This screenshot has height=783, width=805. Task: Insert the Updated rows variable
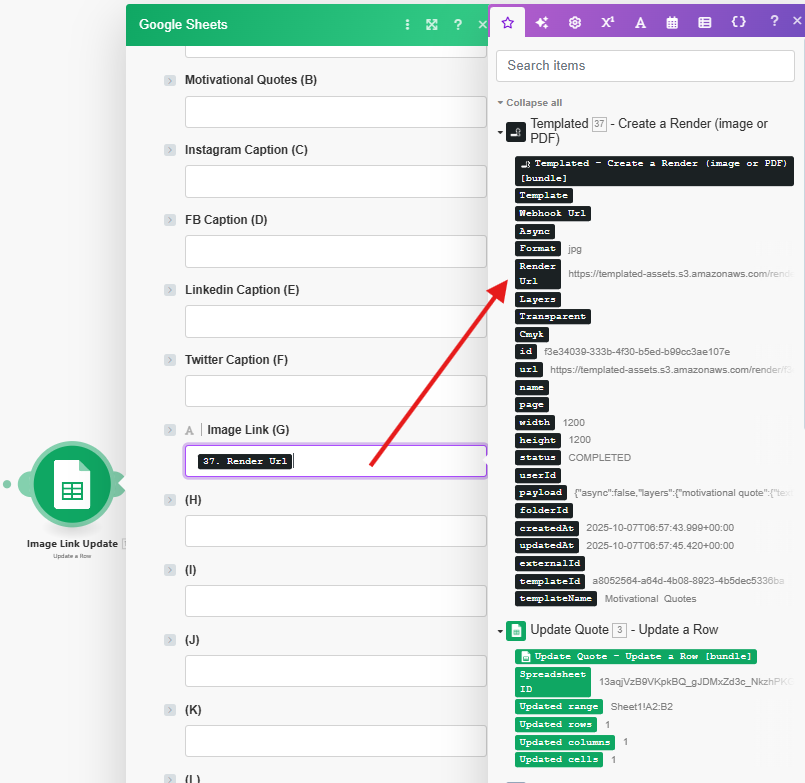click(x=555, y=724)
